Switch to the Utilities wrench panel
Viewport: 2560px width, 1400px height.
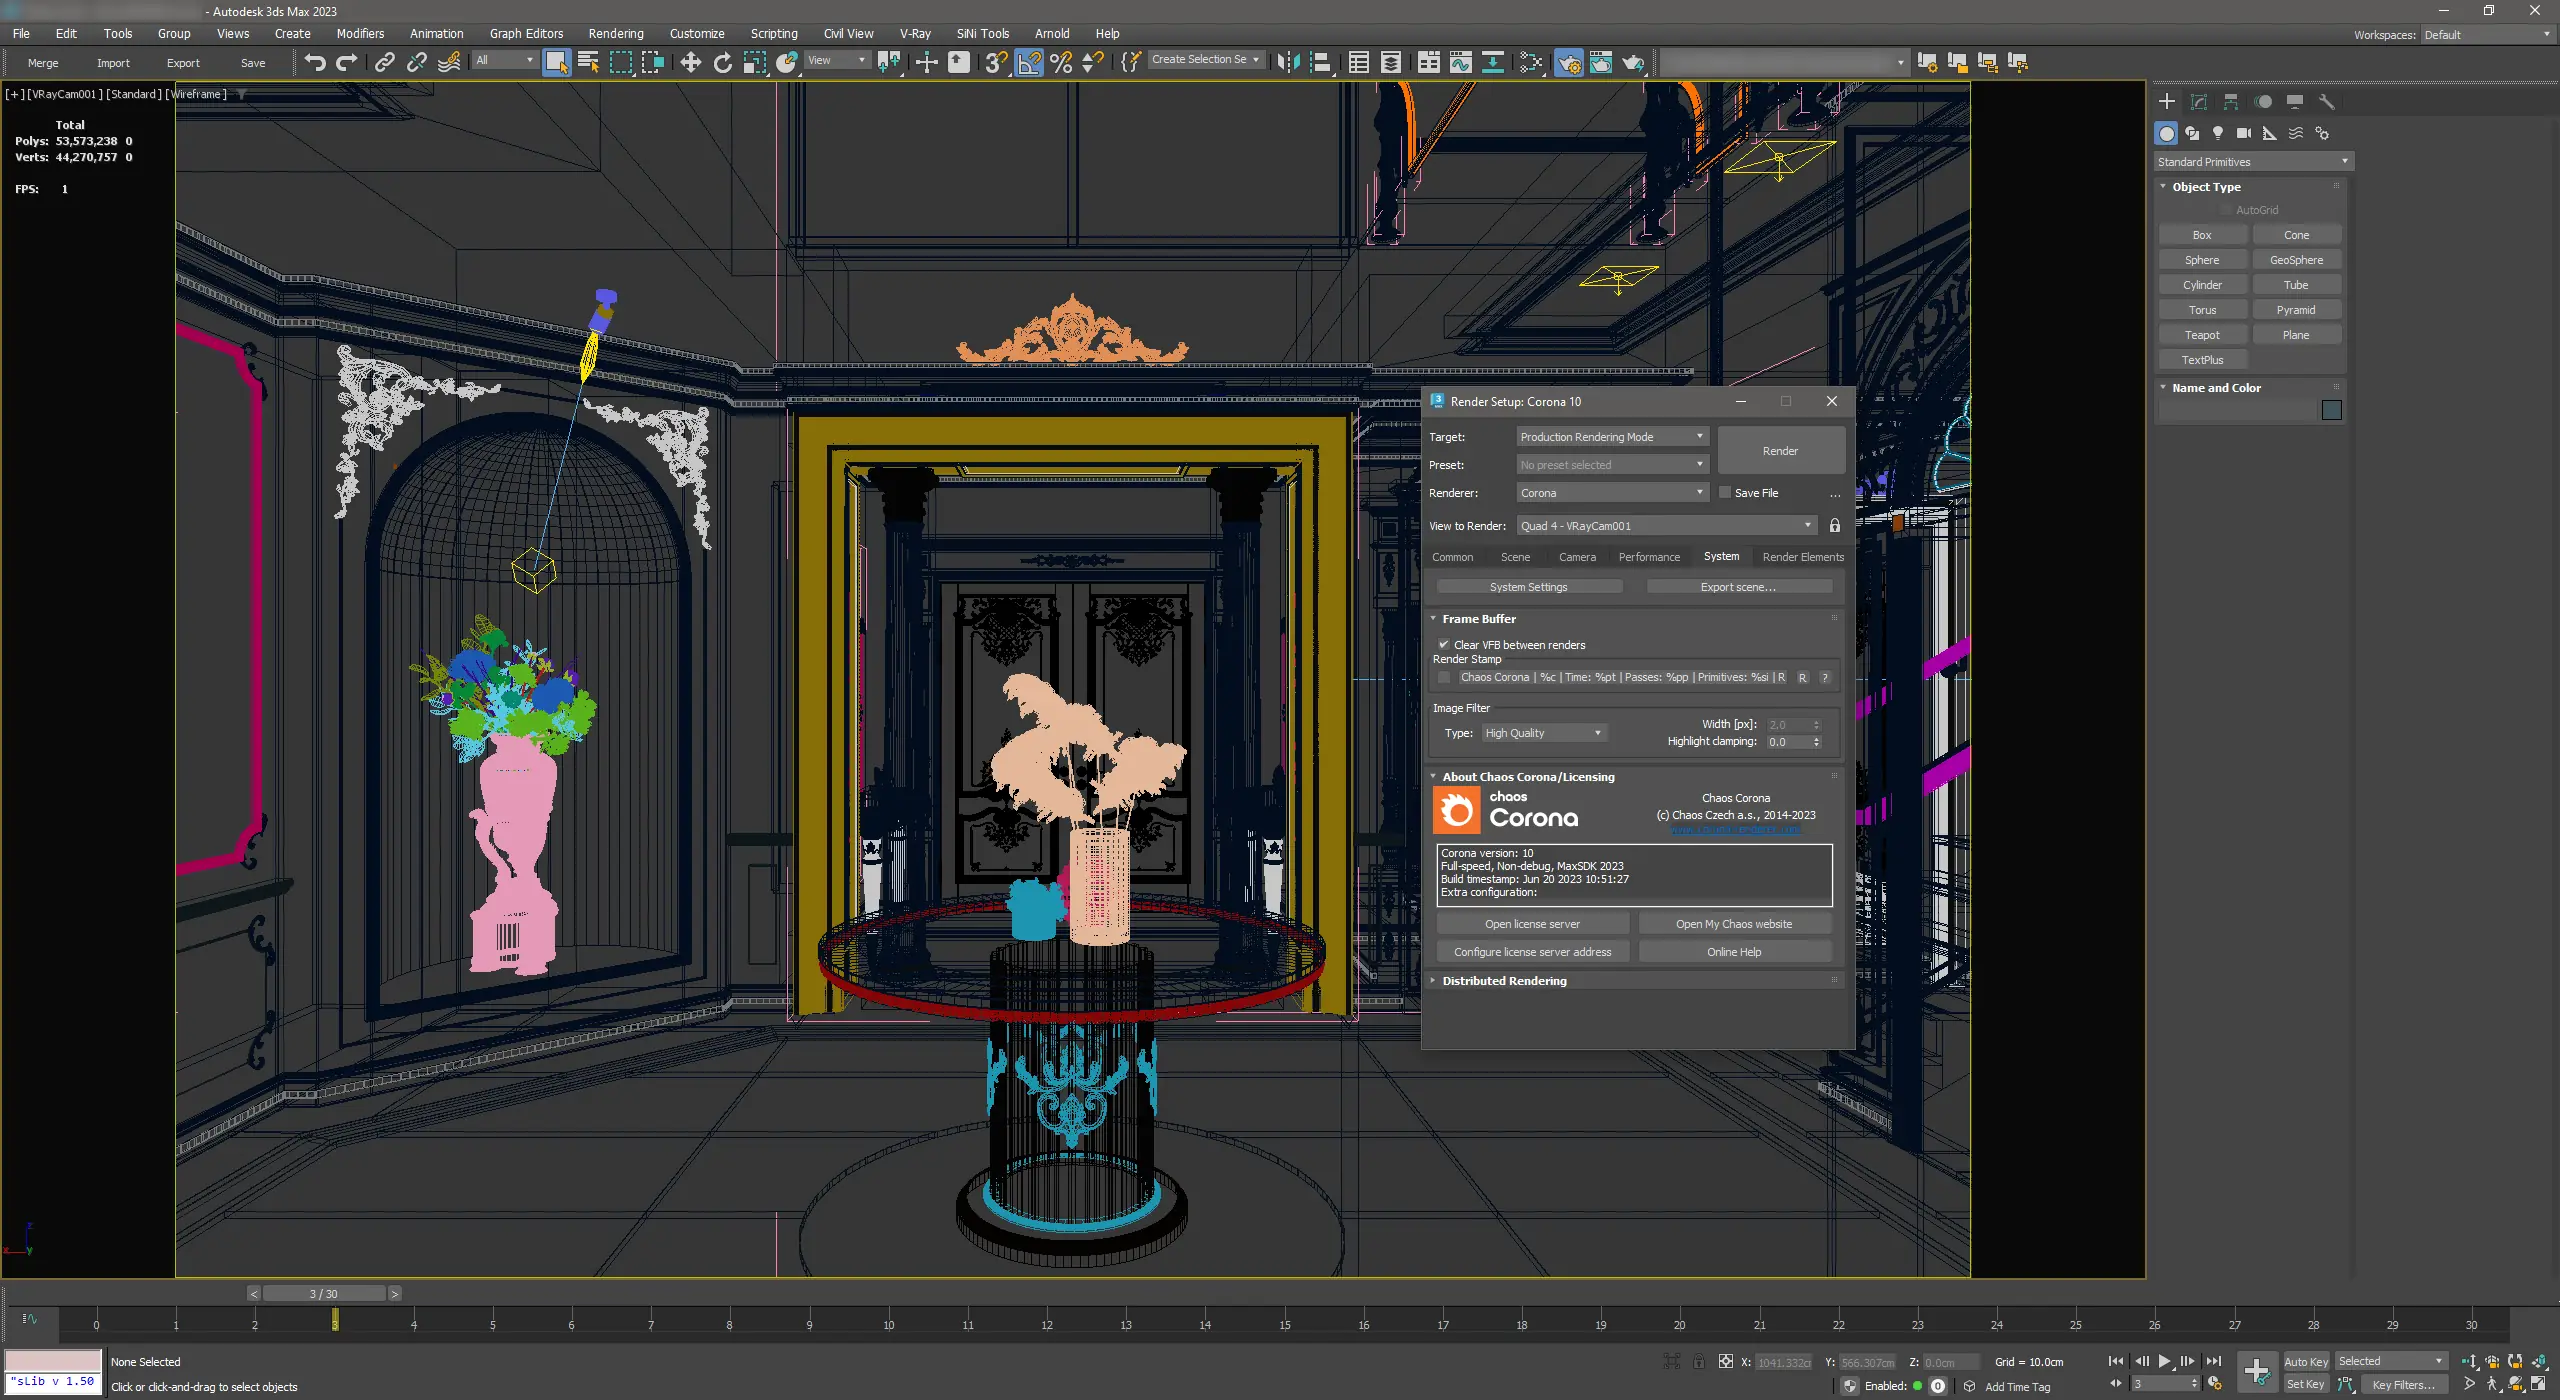(x=2327, y=101)
